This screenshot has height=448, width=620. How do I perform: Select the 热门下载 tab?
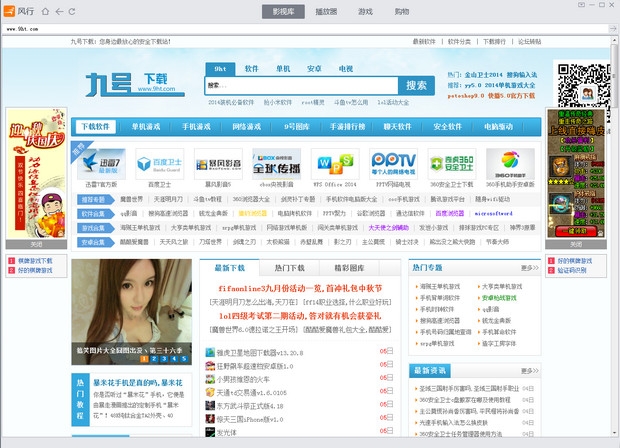click(289, 268)
